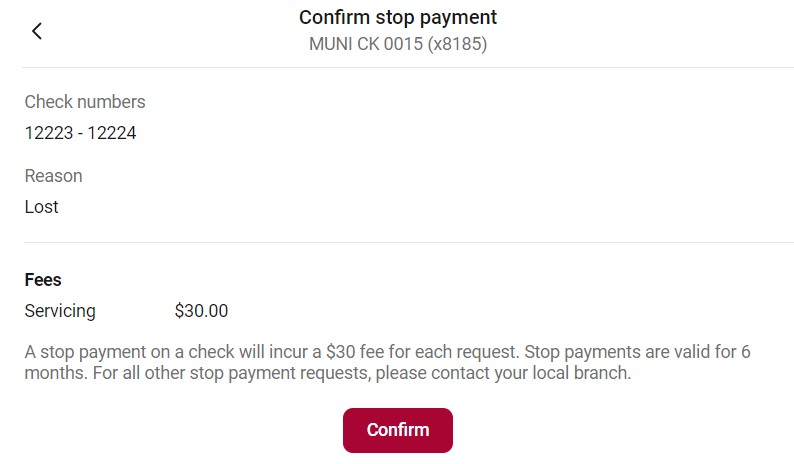
Task: Click the 'Confirm stop payment' page title
Action: [398, 17]
